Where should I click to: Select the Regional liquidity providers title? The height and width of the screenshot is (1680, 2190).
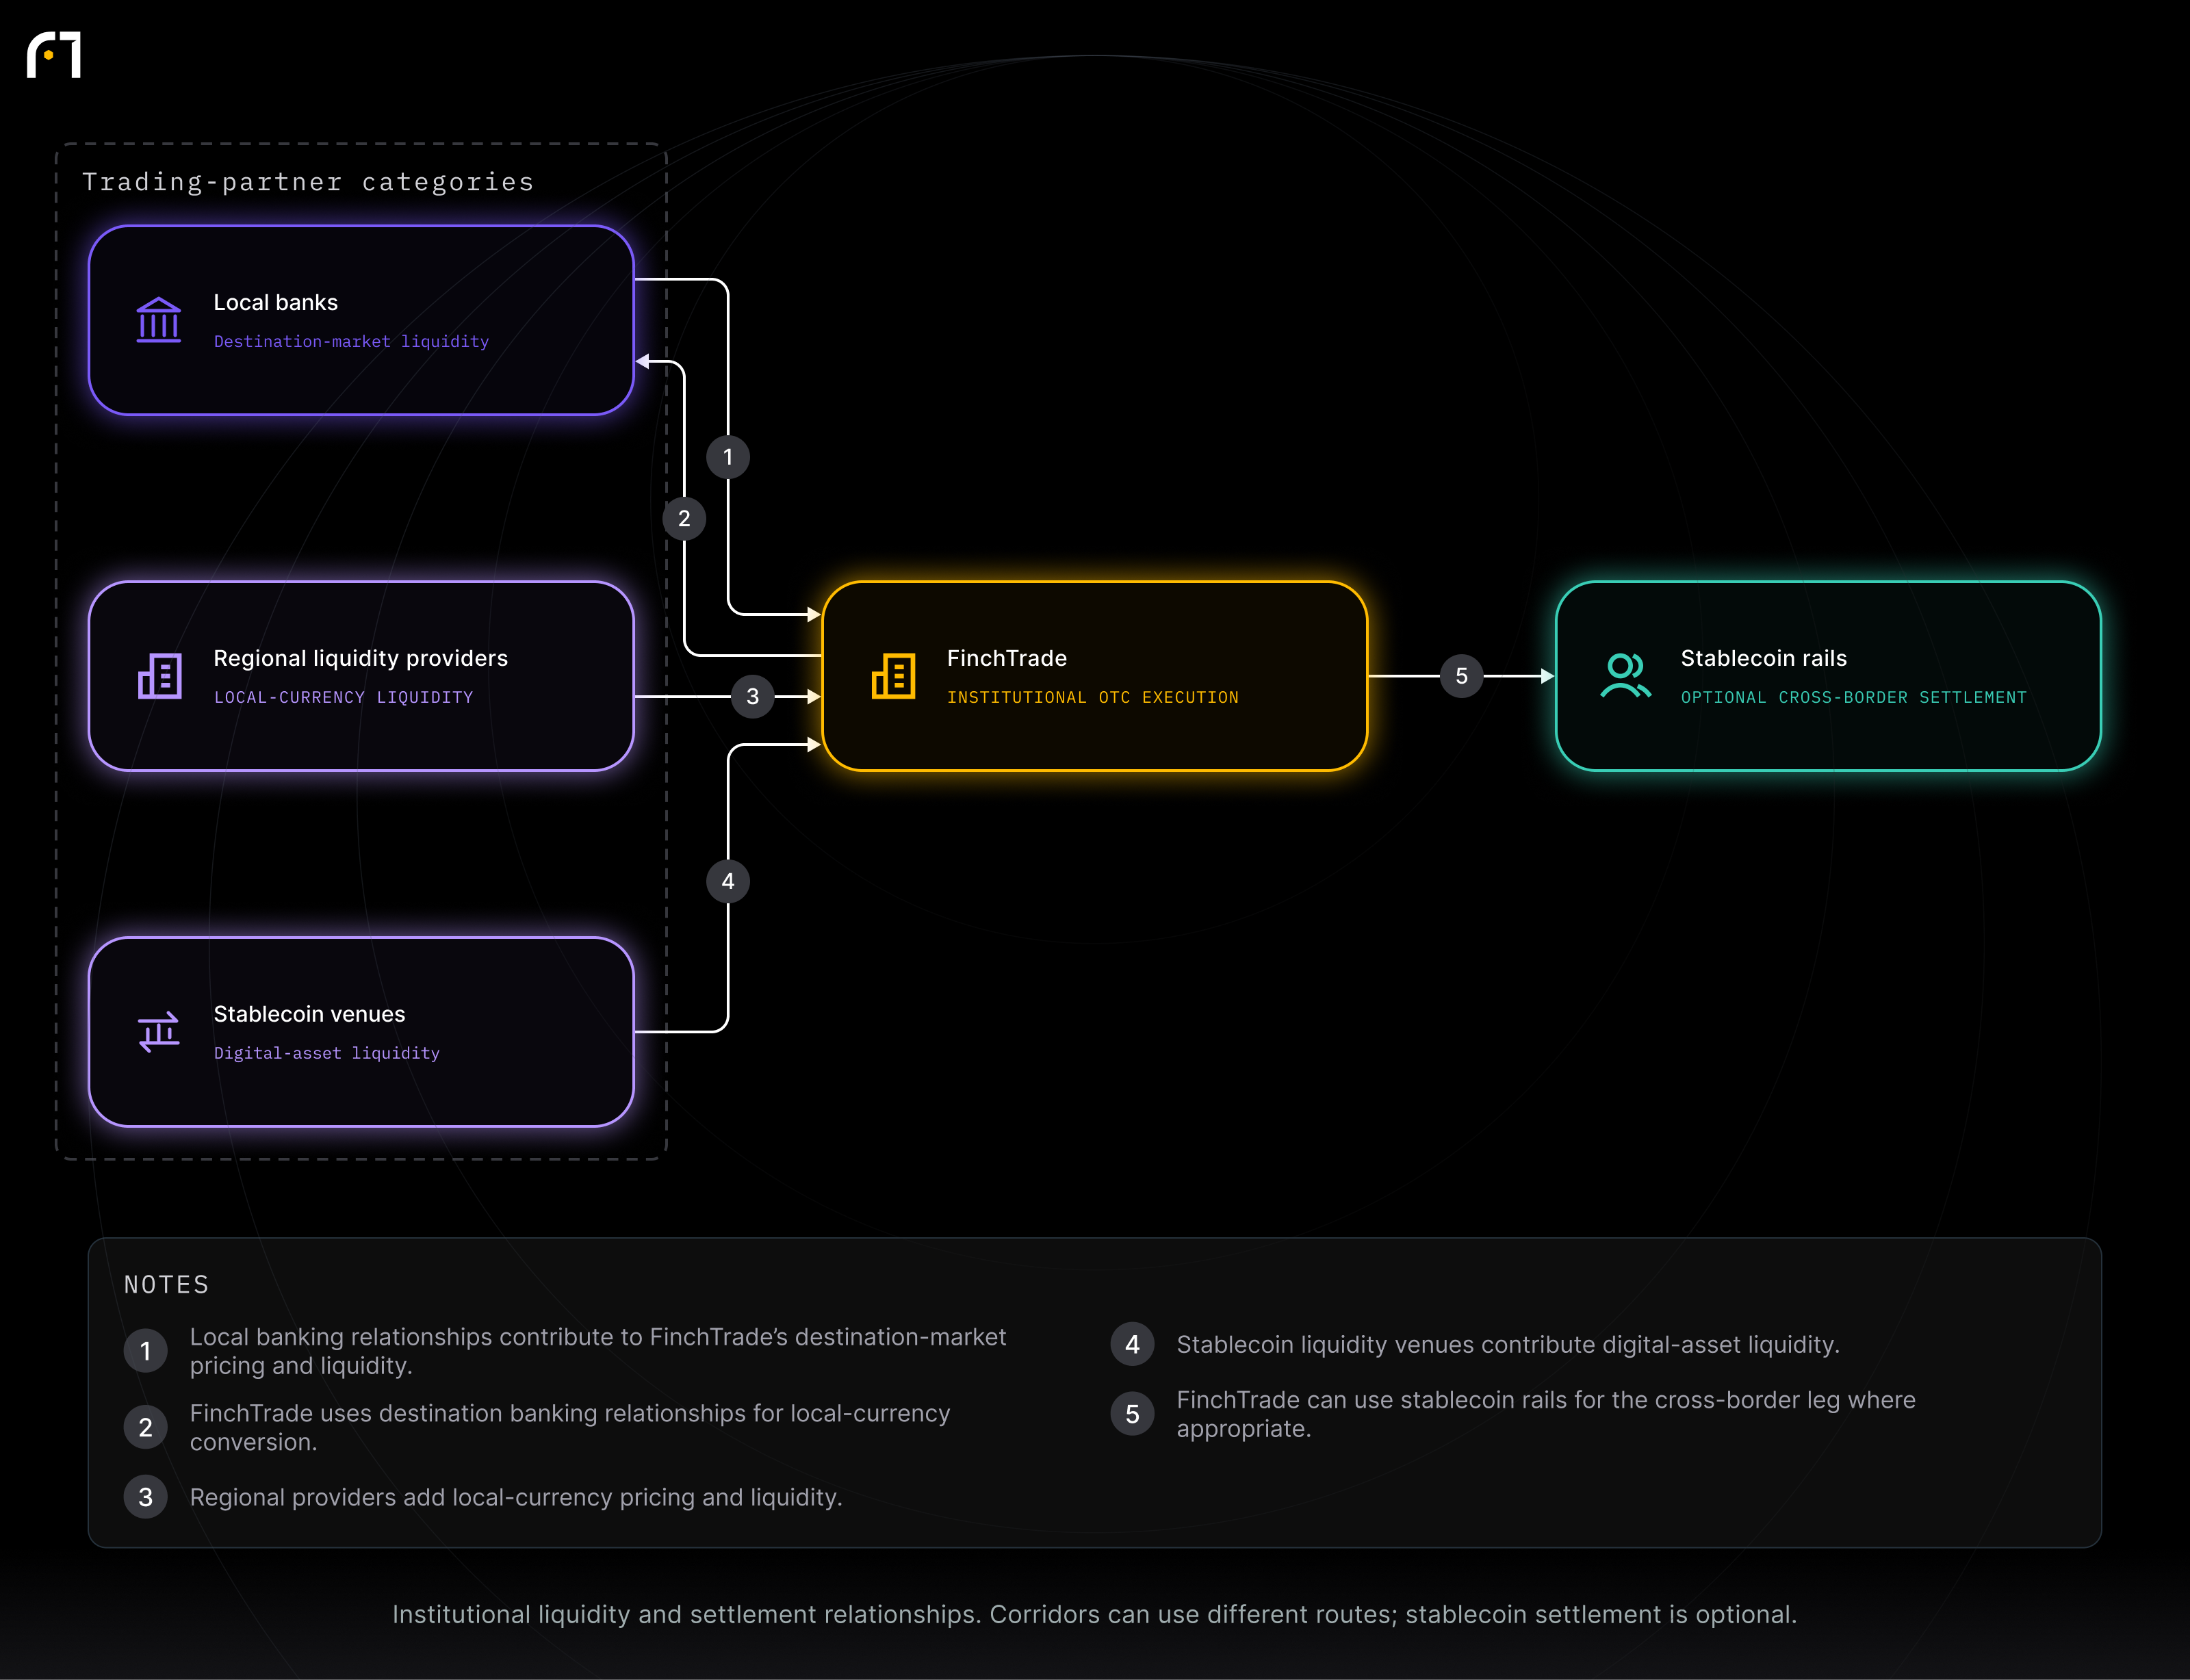(x=361, y=659)
